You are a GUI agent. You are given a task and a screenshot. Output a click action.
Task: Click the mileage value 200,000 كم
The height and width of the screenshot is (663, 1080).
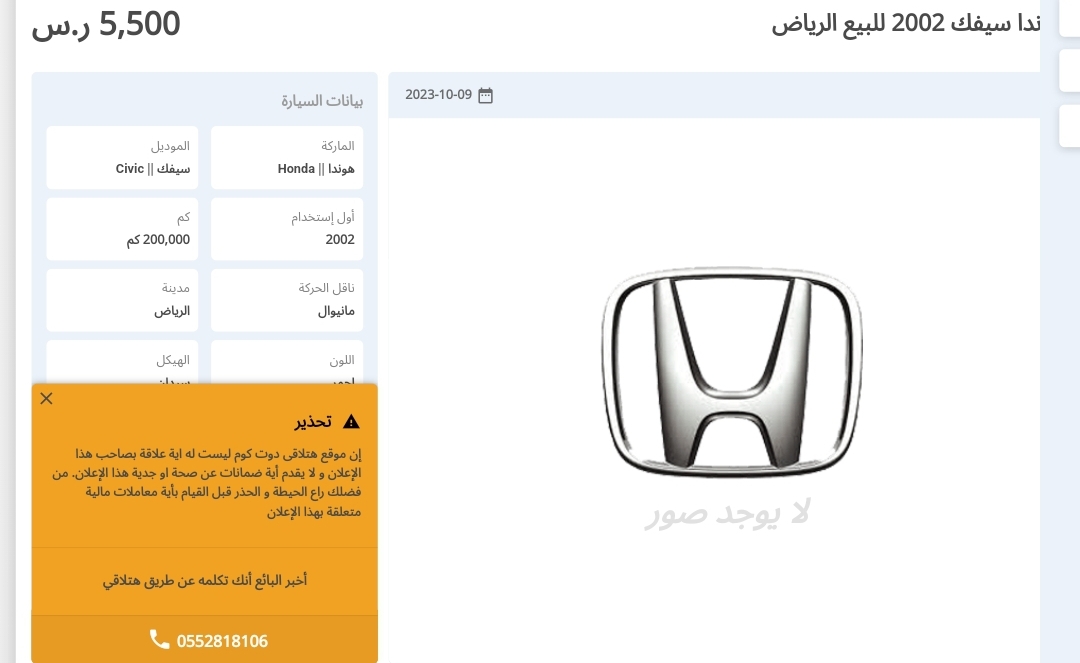[158, 240]
